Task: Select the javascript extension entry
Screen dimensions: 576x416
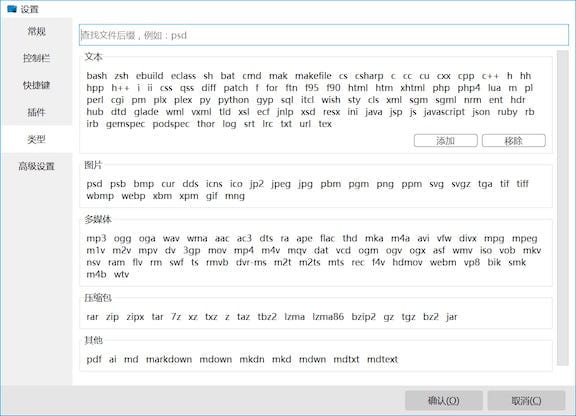Action: [x=444, y=112]
